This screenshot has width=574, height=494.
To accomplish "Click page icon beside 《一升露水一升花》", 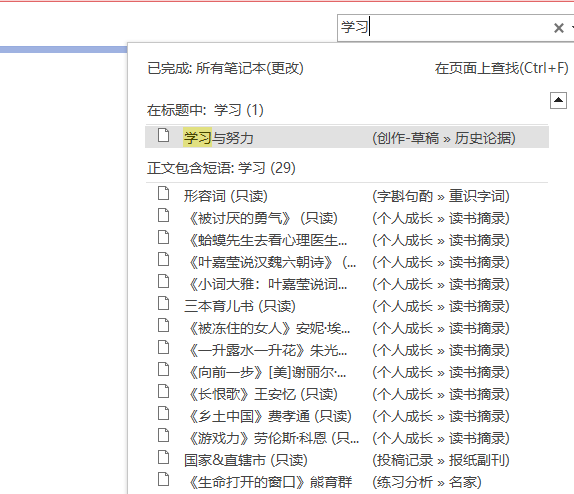I will (x=163, y=347).
